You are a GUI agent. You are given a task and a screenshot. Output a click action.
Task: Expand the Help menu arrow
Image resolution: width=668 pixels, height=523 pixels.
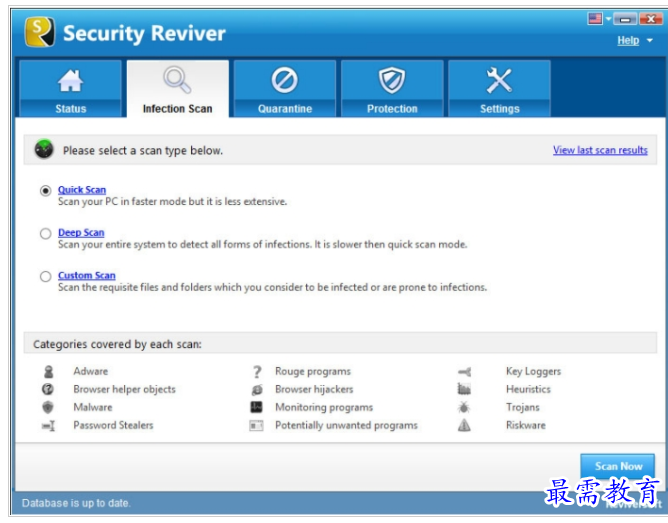pyautogui.click(x=650, y=40)
